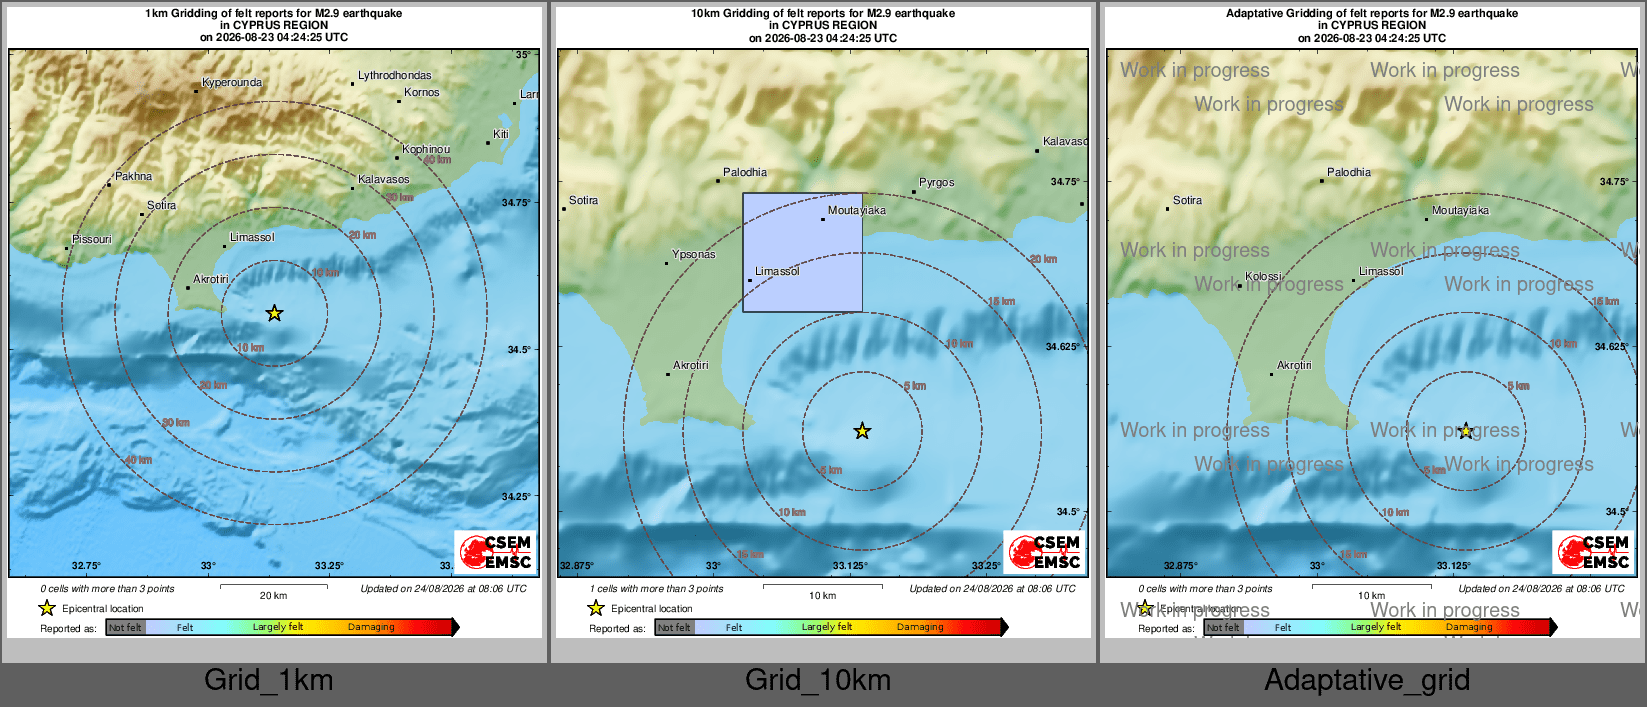The height and width of the screenshot is (707, 1647).
Task: Click the Pakhna town label
Action: tap(134, 176)
